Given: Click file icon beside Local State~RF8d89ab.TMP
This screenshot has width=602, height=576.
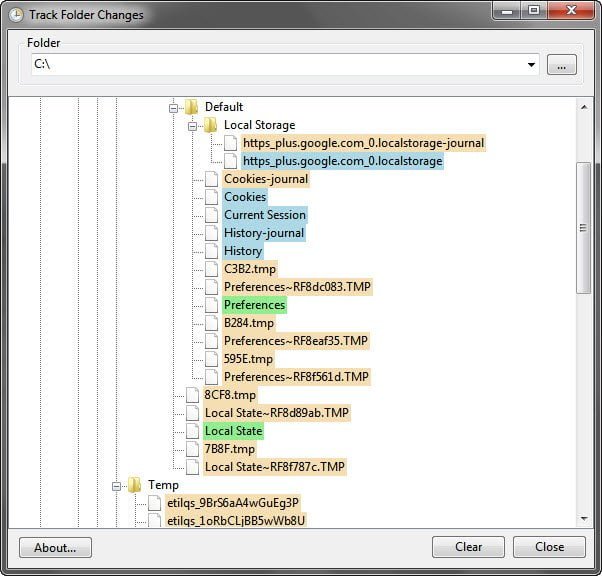Looking at the screenshot, I should 192,413.
